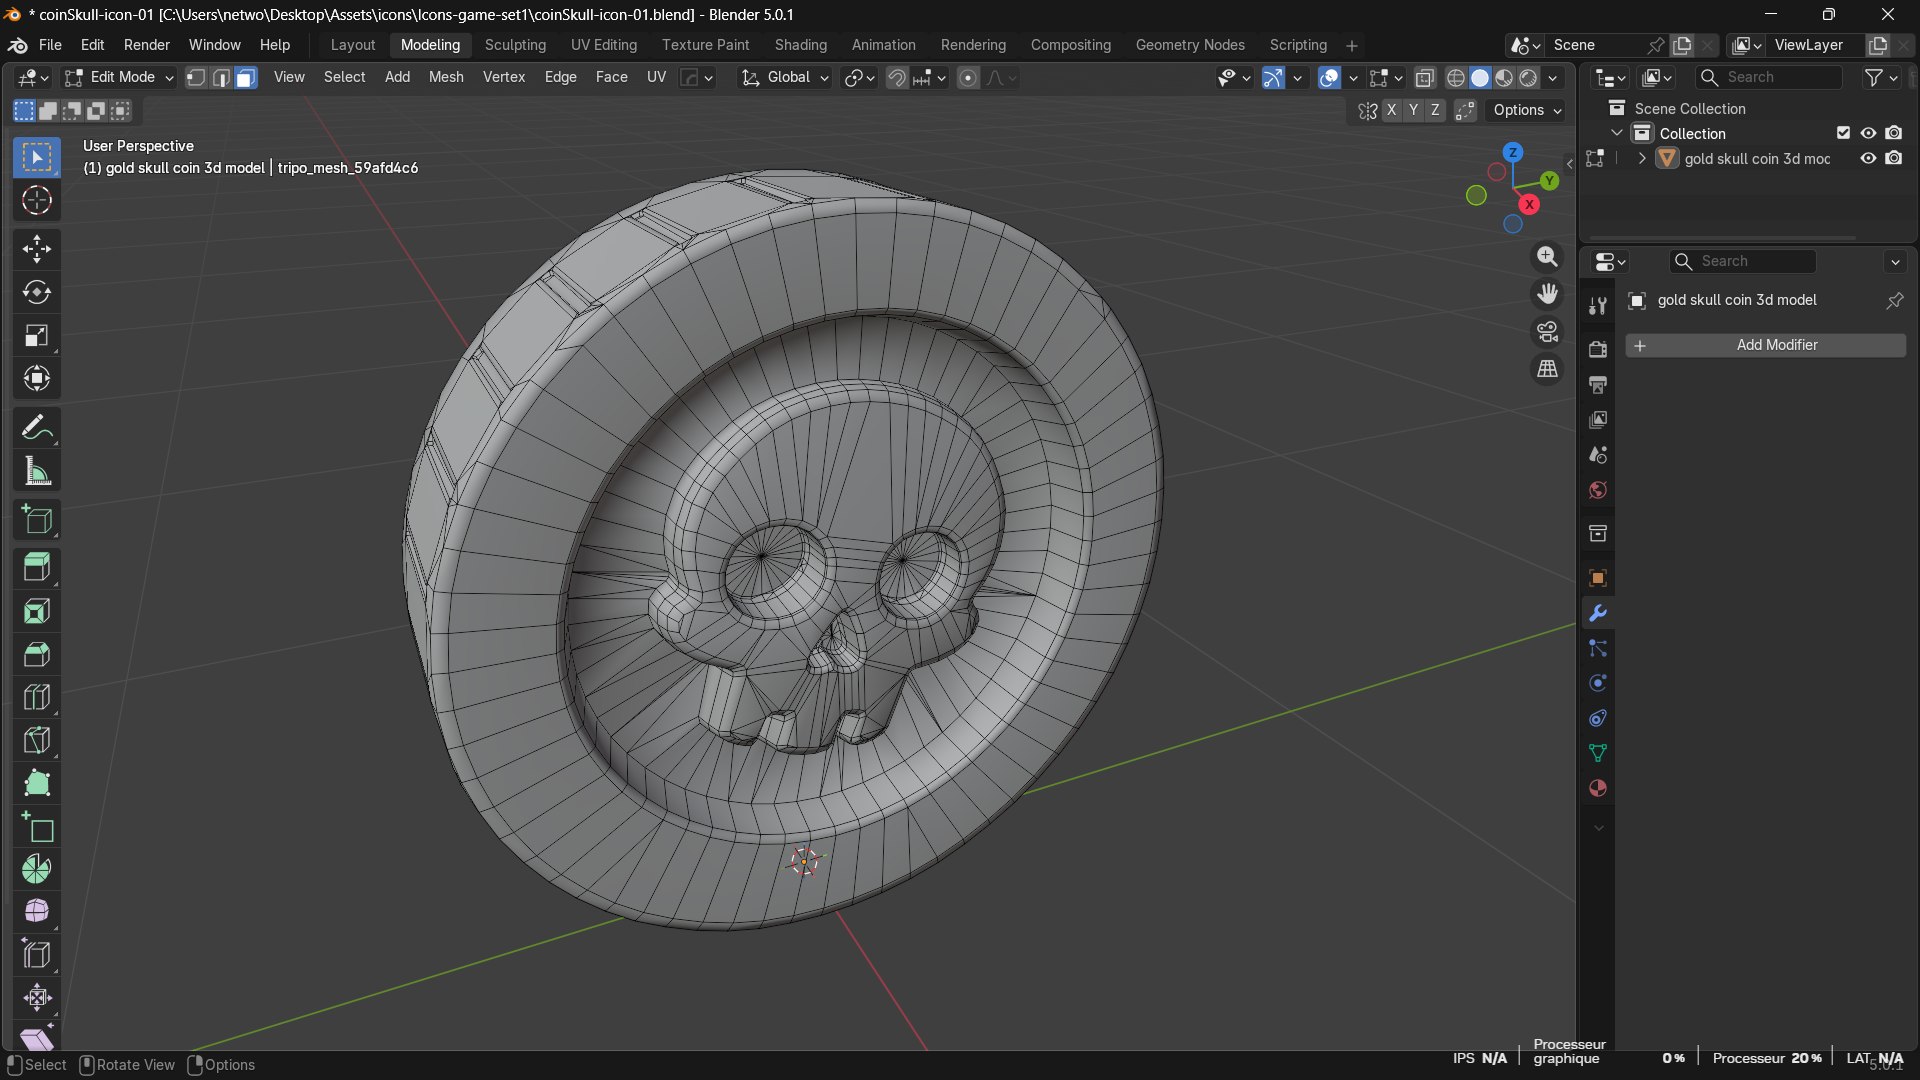
Task: Open the Face menu
Action: point(611,77)
